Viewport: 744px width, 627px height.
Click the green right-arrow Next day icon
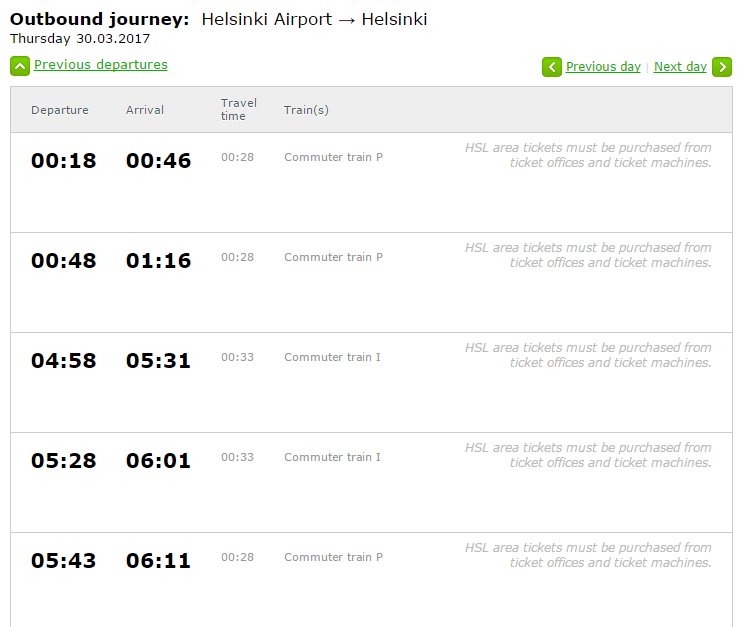pos(722,67)
